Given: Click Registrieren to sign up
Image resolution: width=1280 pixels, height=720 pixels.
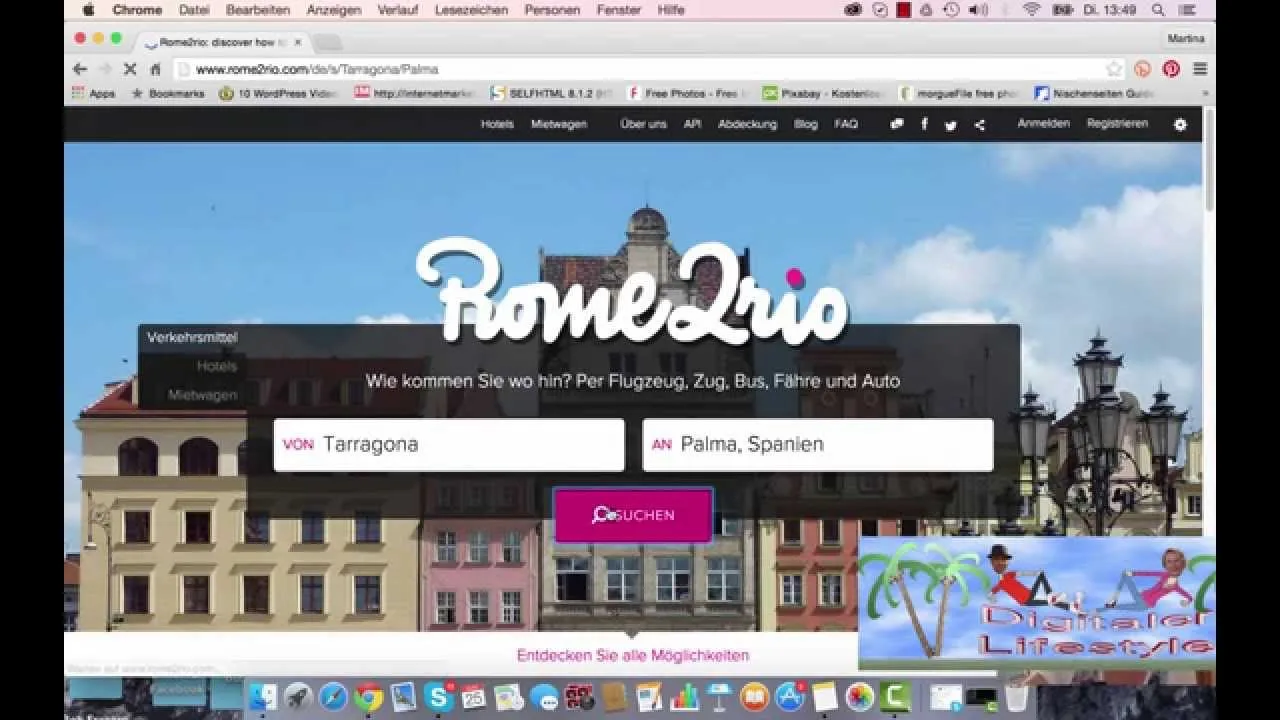Looking at the screenshot, I should coord(1118,123).
